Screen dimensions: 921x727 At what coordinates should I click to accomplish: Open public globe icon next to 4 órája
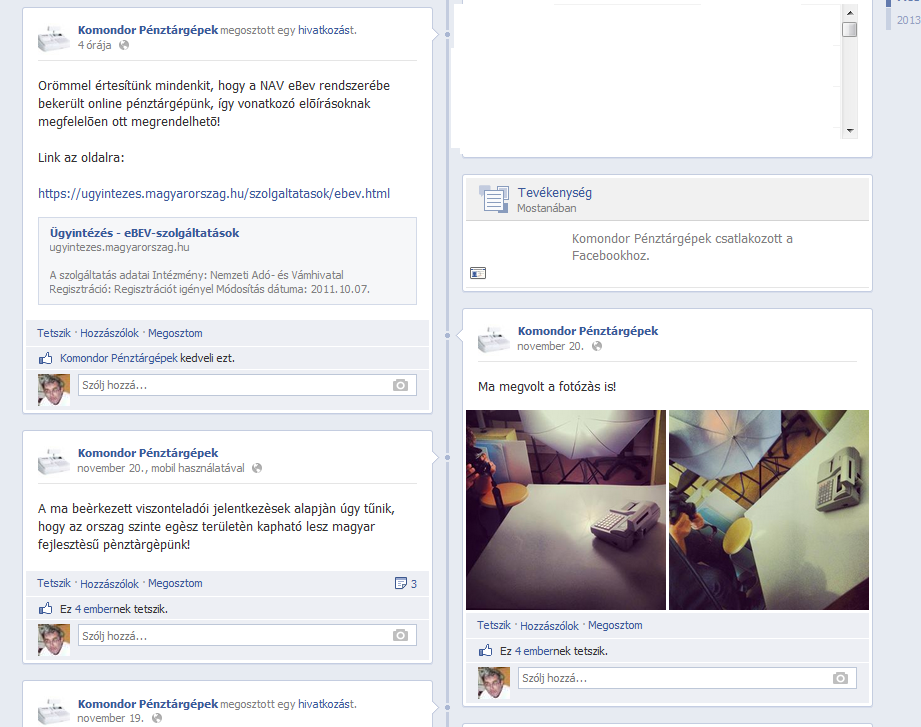pos(124,45)
